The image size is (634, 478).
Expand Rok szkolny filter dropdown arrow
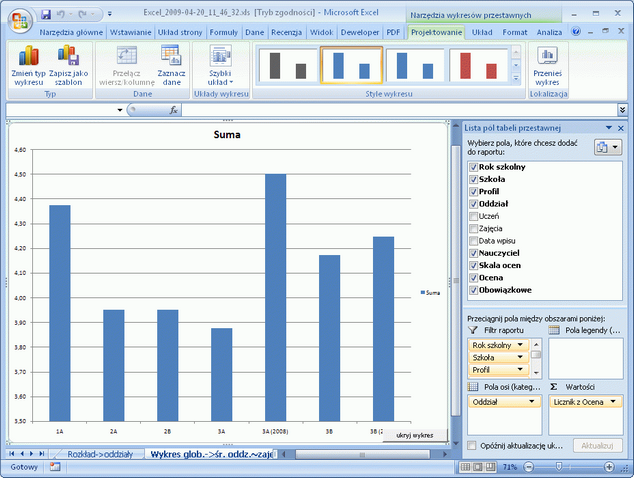pyautogui.click(x=520, y=345)
